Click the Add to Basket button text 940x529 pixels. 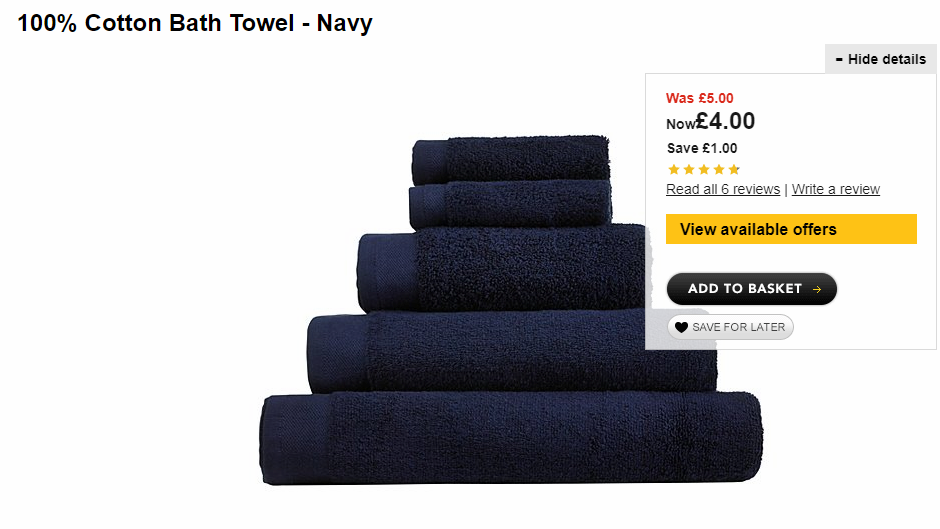tap(745, 289)
